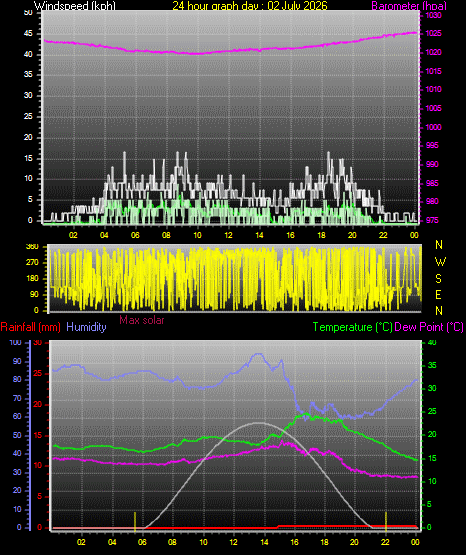The height and width of the screenshot is (555, 466).
Task: Click the 'Windspeed (kph)' axis title
Action: coord(75,6)
